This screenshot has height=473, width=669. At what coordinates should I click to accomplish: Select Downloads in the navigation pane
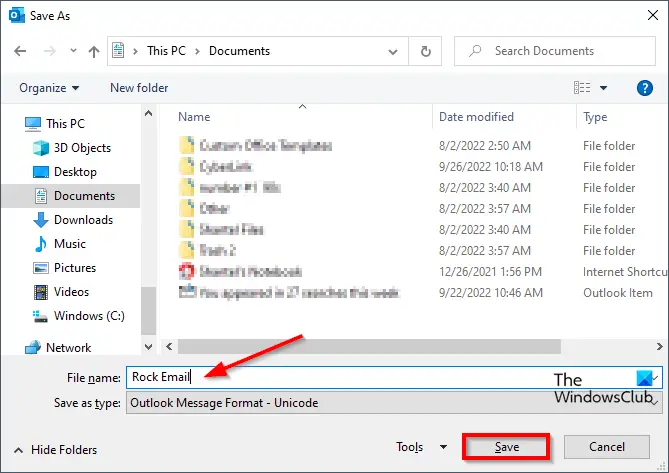(73, 220)
